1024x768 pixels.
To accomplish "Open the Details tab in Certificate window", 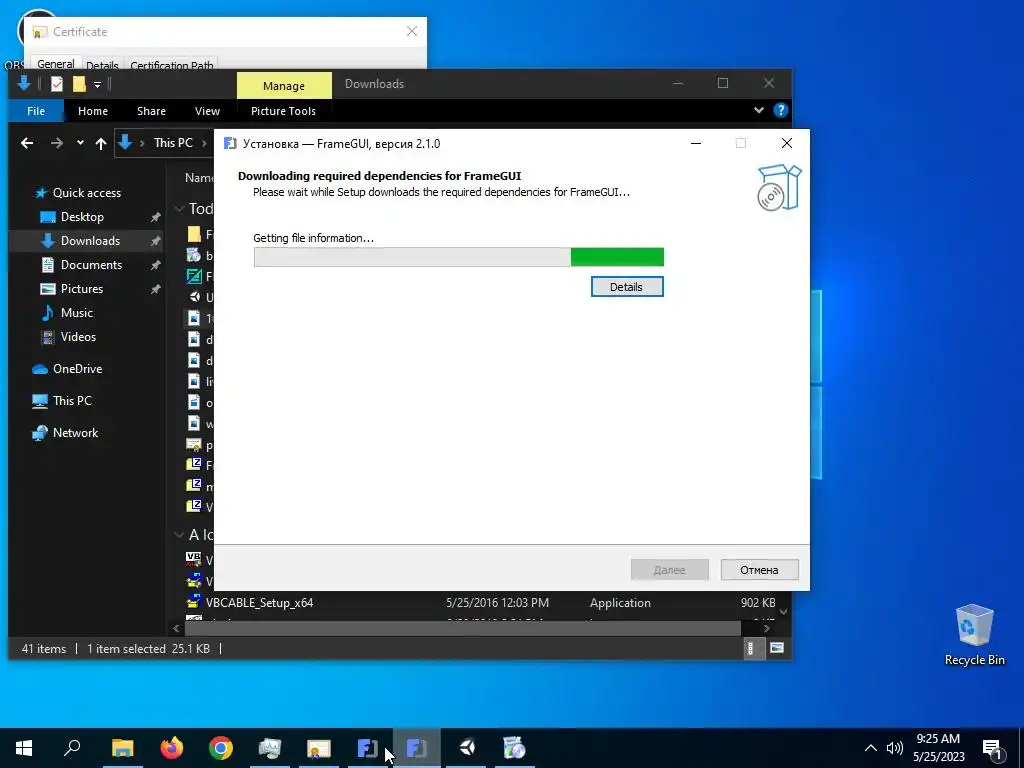I will (x=102, y=65).
